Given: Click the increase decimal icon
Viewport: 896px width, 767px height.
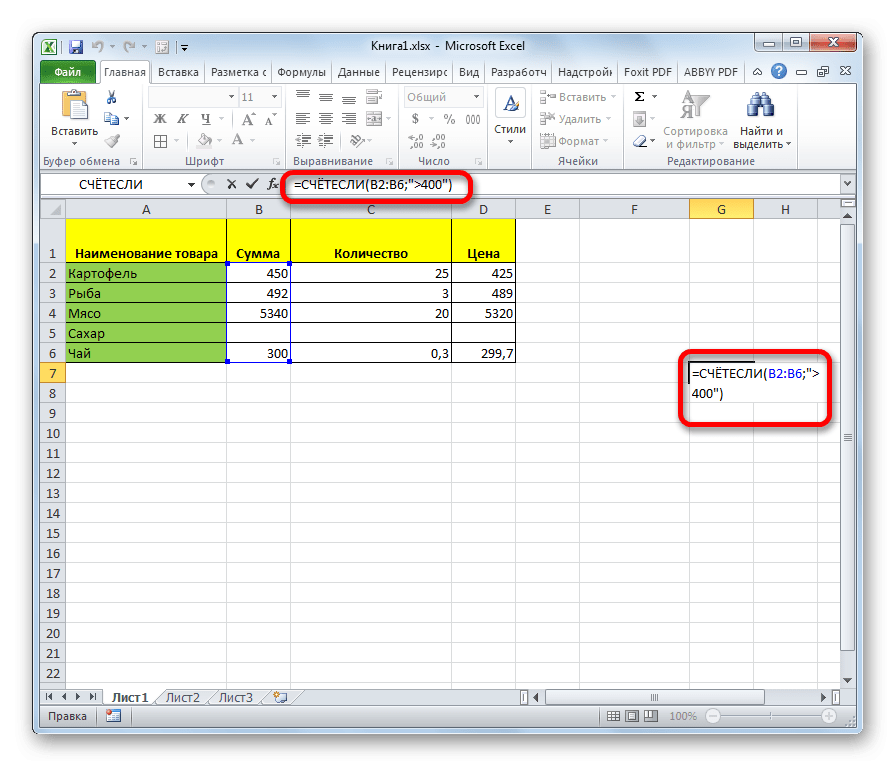Looking at the screenshot, I should [x=416, y=141].
